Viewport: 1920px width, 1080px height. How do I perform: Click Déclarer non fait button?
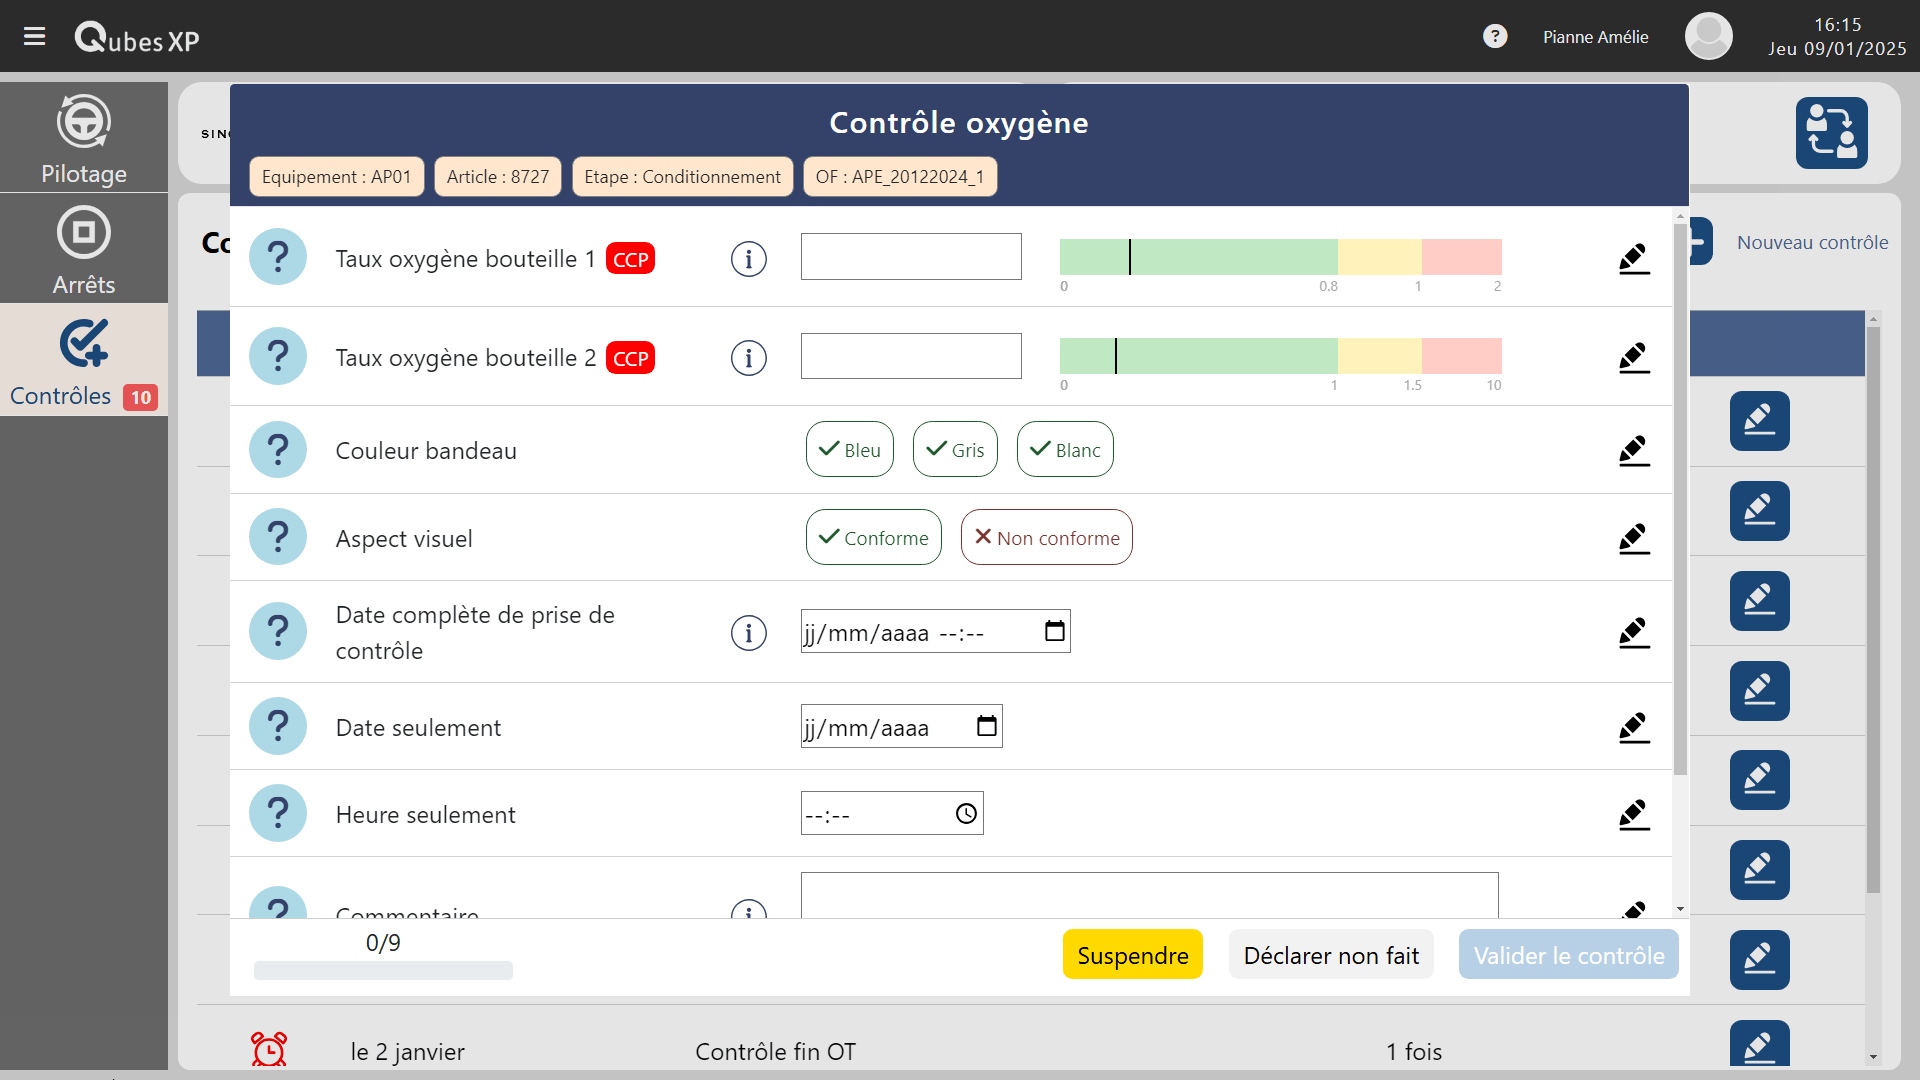coord(1330,955)
